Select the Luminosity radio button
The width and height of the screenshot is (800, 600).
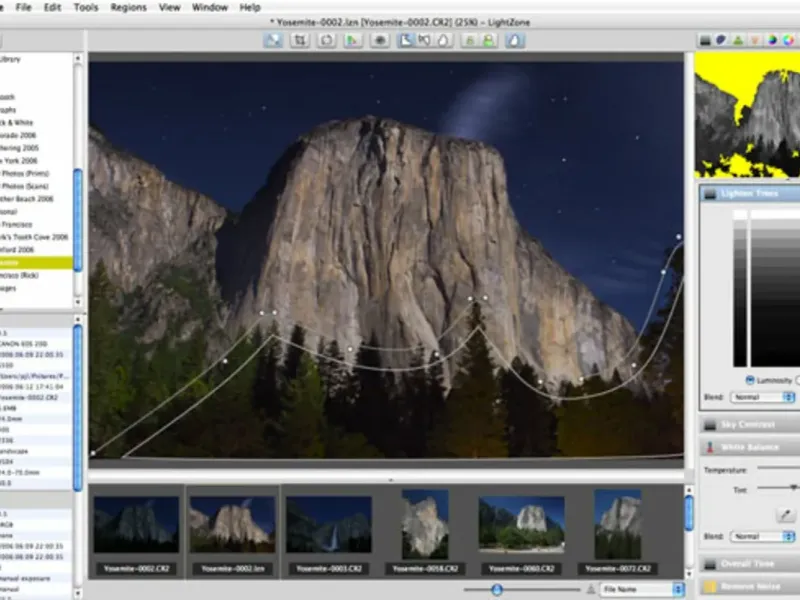pyautogui.click(x=751, y=380)
